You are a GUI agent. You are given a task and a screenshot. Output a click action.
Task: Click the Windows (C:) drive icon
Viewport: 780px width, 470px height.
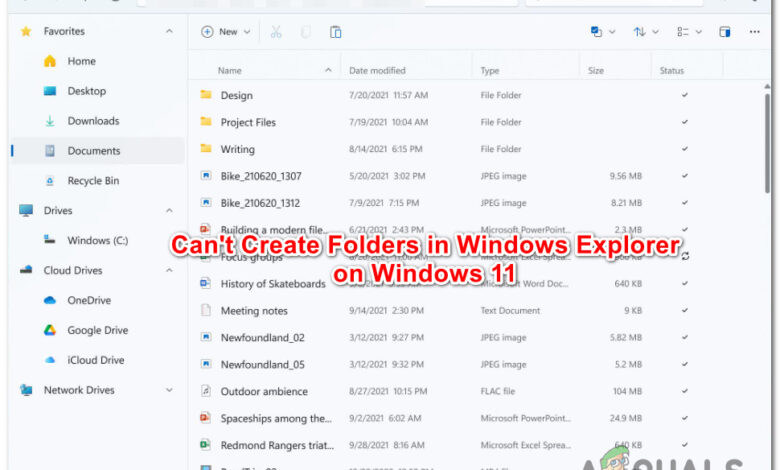click(x=50, y=240)
